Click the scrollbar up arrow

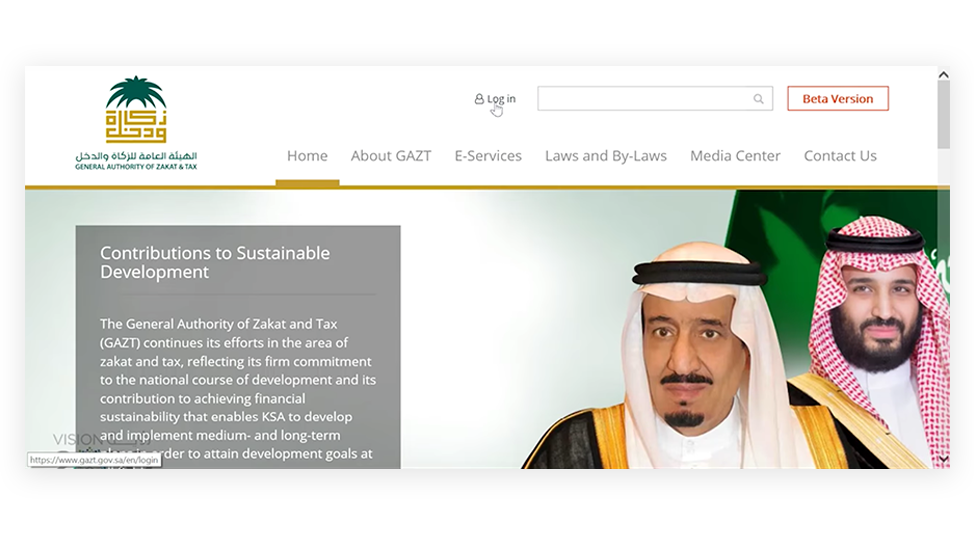(x=944, y=75)
